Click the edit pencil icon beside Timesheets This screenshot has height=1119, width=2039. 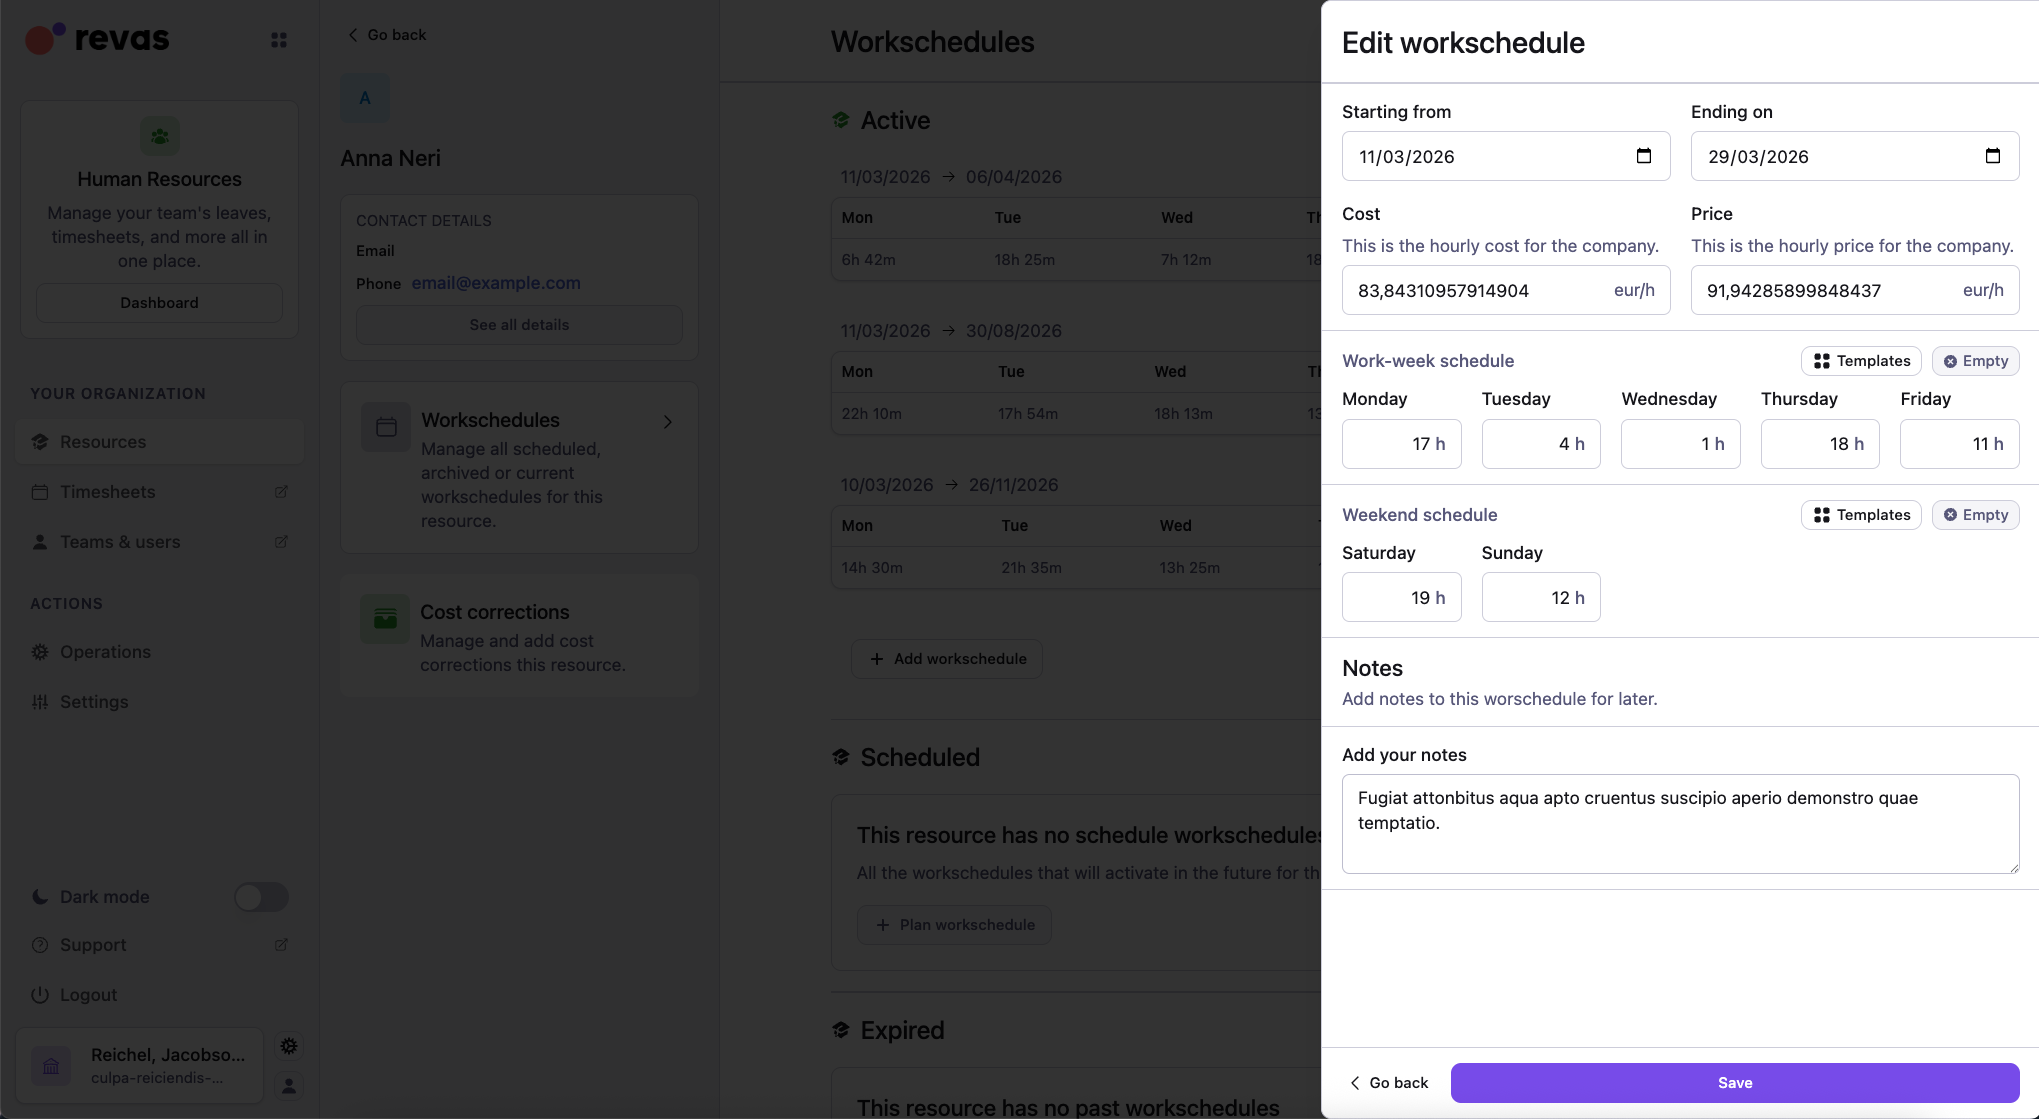click(281, 491)
